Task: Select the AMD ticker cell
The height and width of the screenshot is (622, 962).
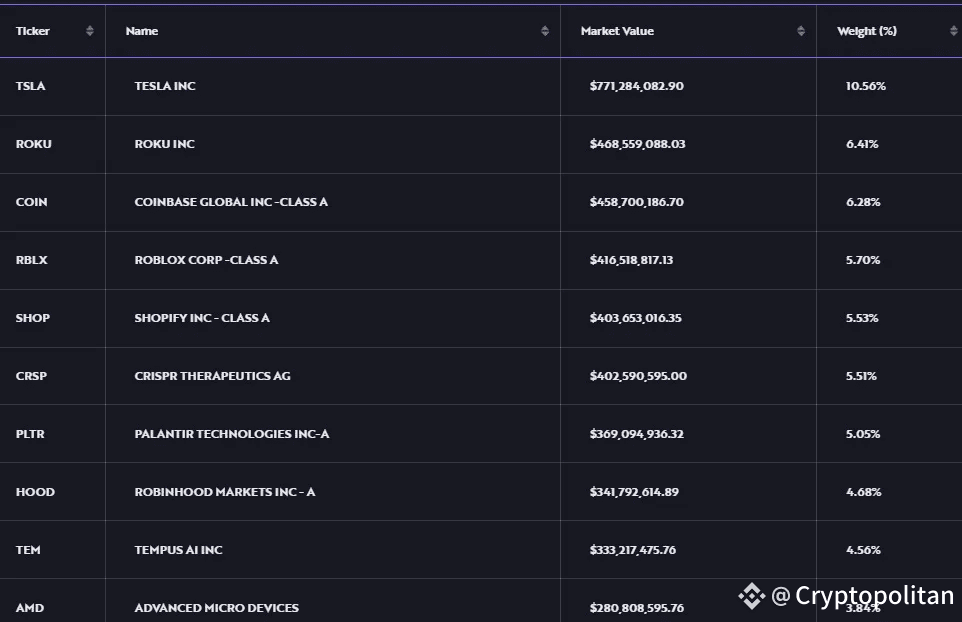Action: point(29,608)
